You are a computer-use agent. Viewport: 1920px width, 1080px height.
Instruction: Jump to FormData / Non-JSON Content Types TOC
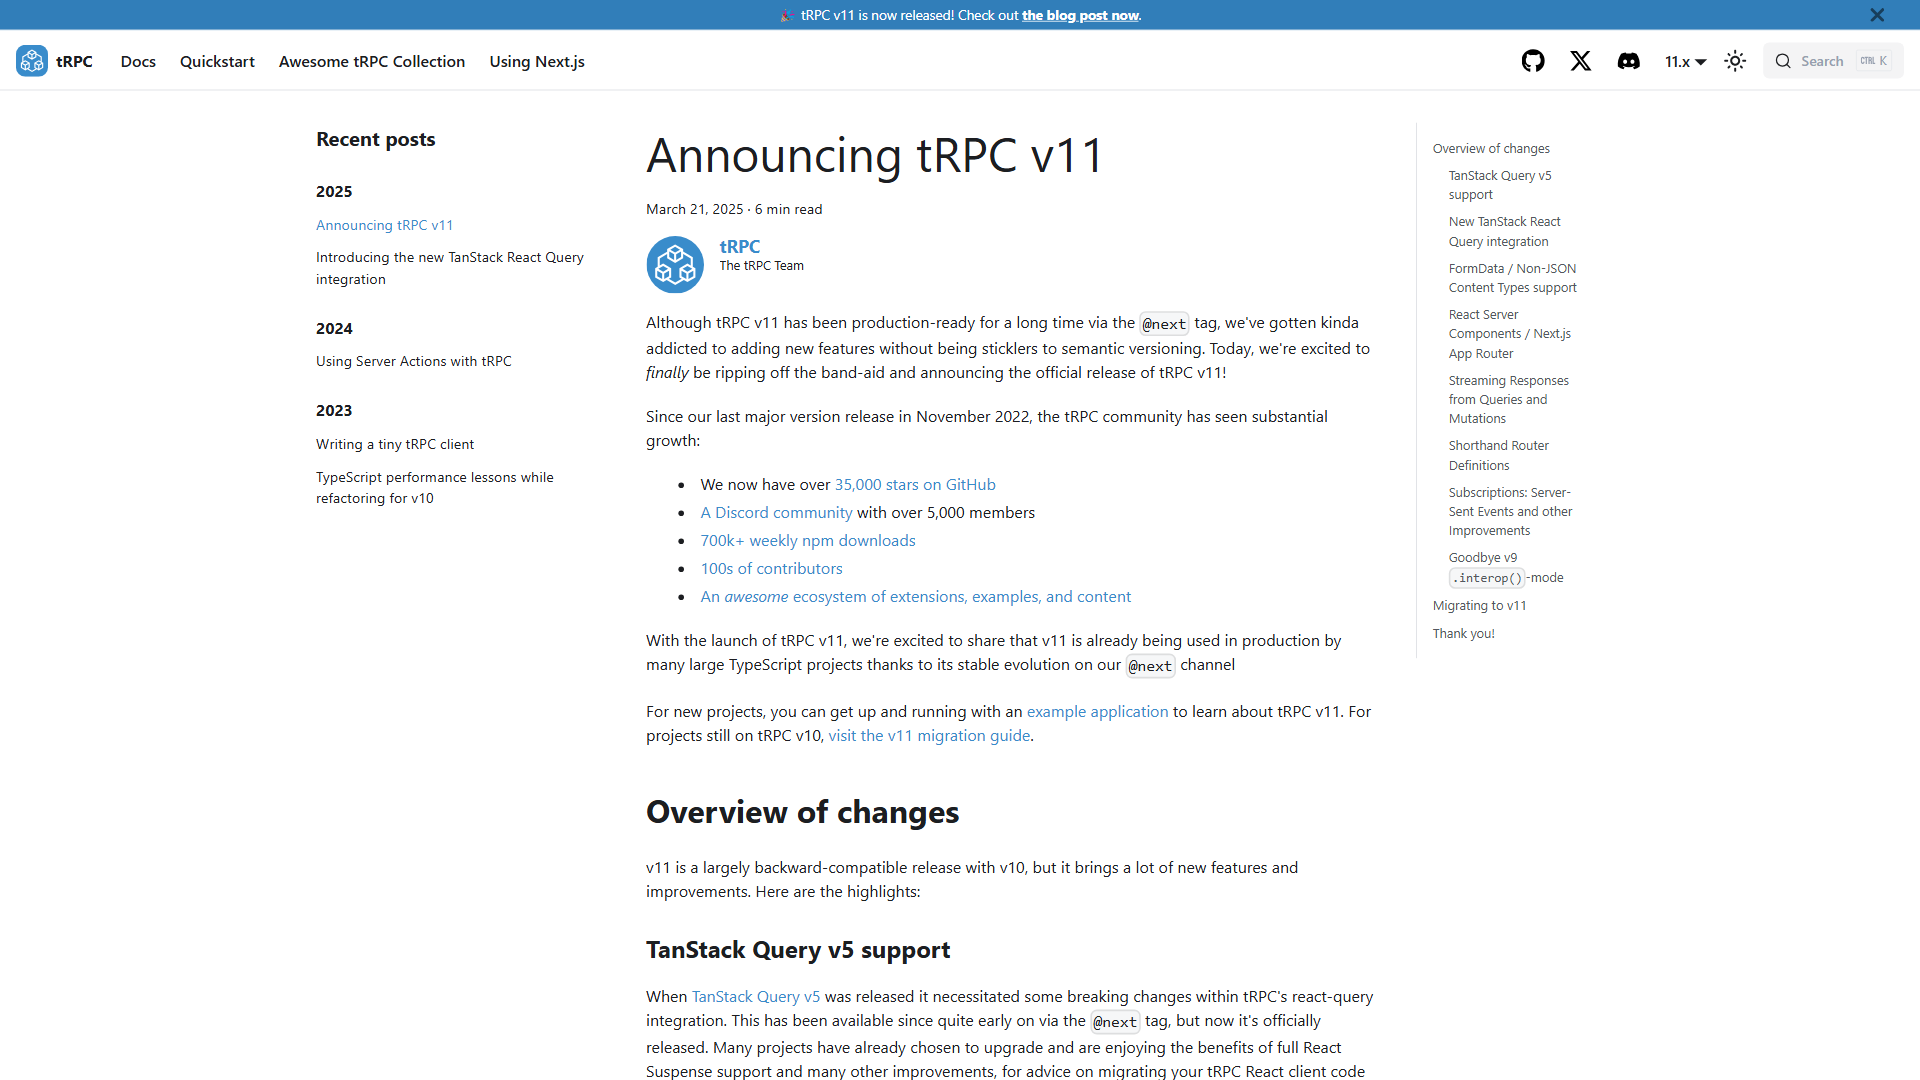1512,278
